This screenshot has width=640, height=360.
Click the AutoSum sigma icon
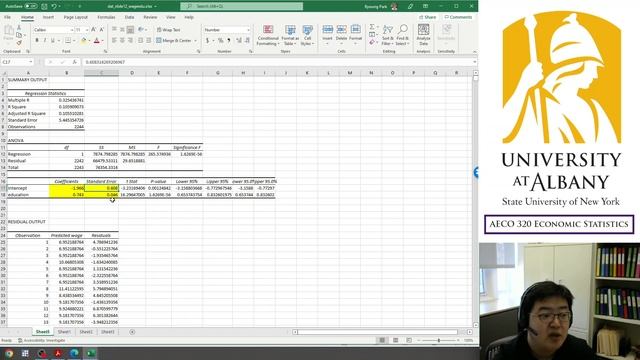[x=372, y=27]
